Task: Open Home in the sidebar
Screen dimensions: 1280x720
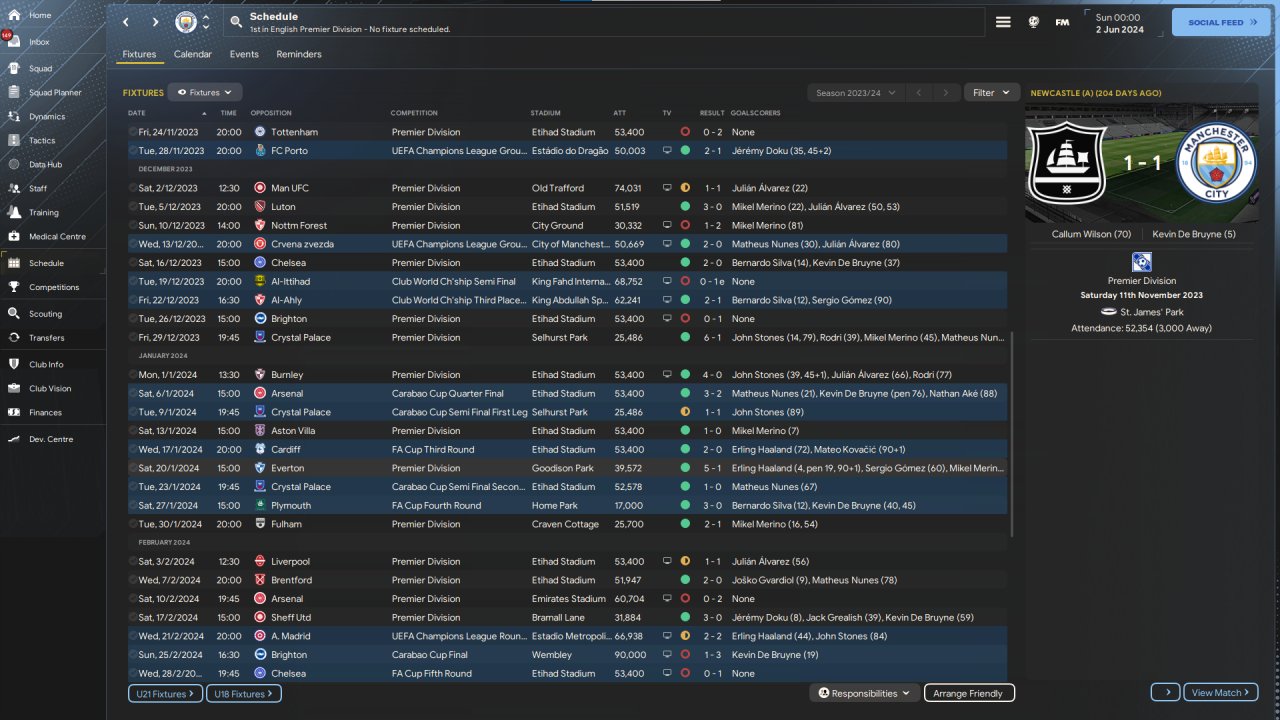Action: point(40,15)
